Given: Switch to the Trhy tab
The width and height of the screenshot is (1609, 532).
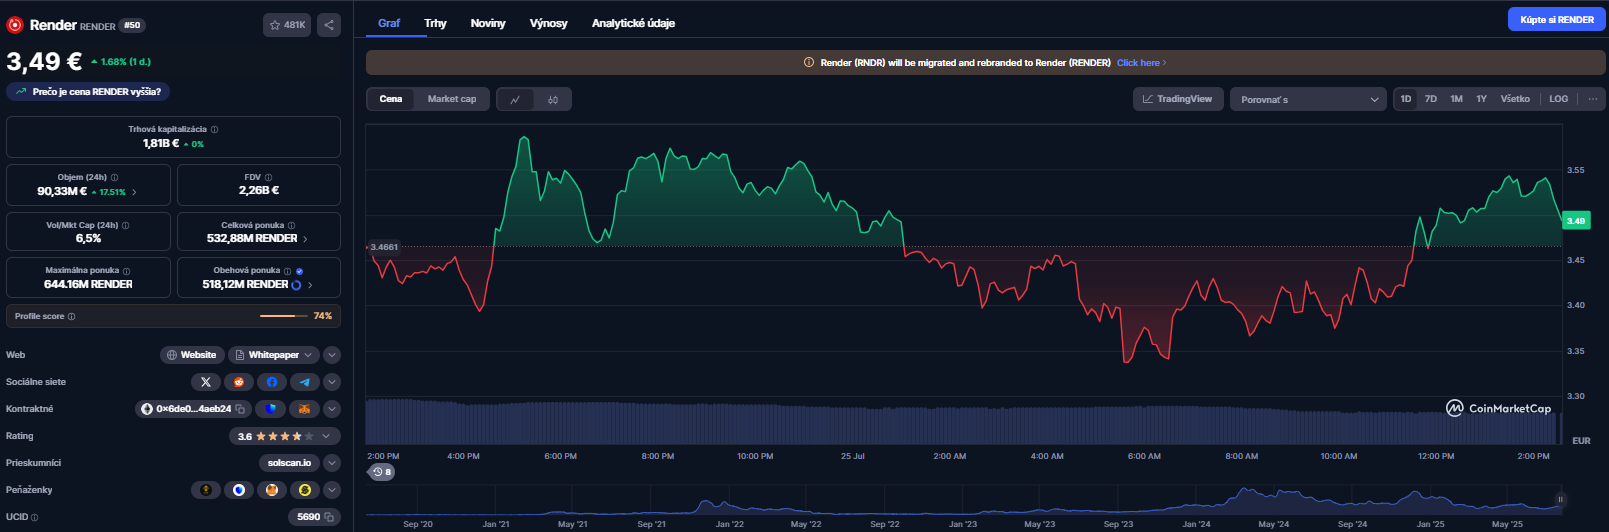Looking at the screenshot, I should pos(435,23).
